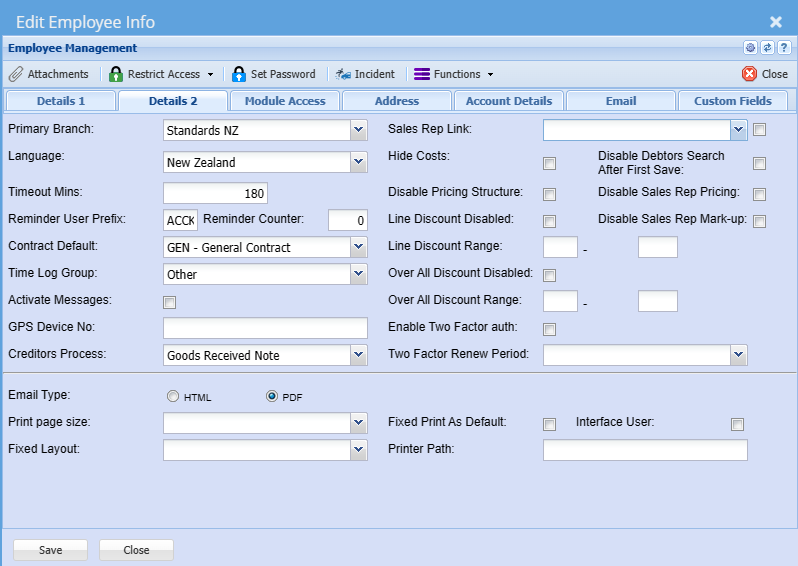
Task: Open help via the question mark icon
Action: 783,48
